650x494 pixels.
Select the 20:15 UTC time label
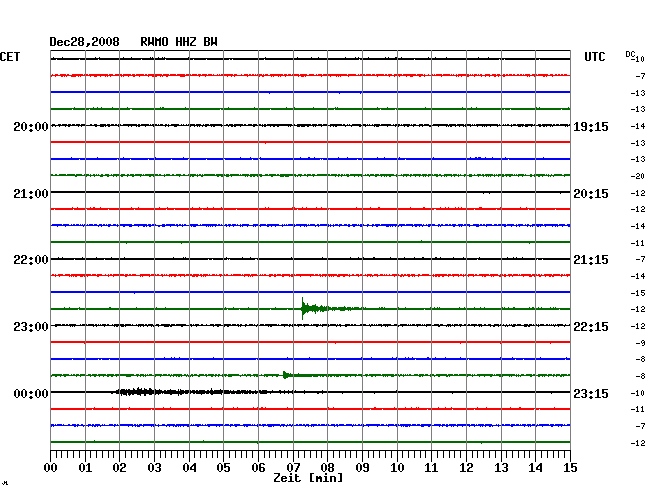(x=591, y=194)
